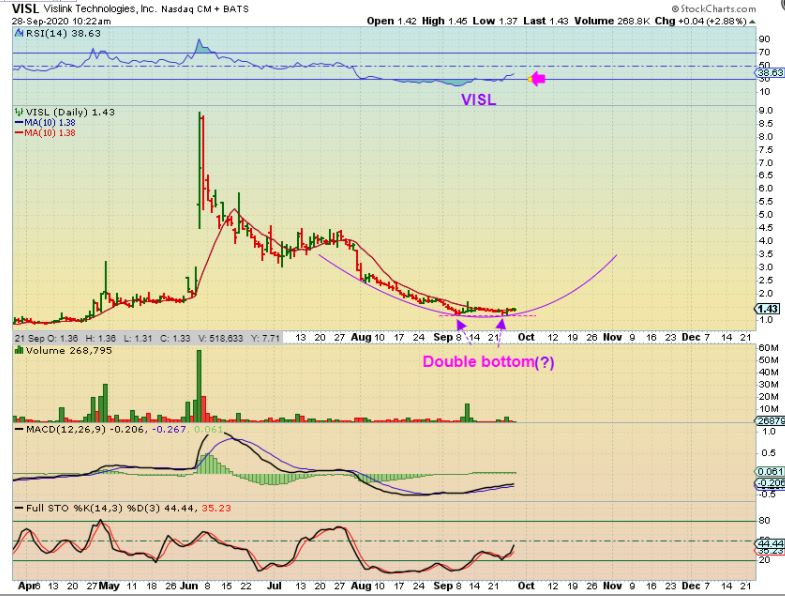Select the MACD(12,26,9) -0.206 indicator label
This screenshot has width=785, height=596.
(x=86, y=430)
